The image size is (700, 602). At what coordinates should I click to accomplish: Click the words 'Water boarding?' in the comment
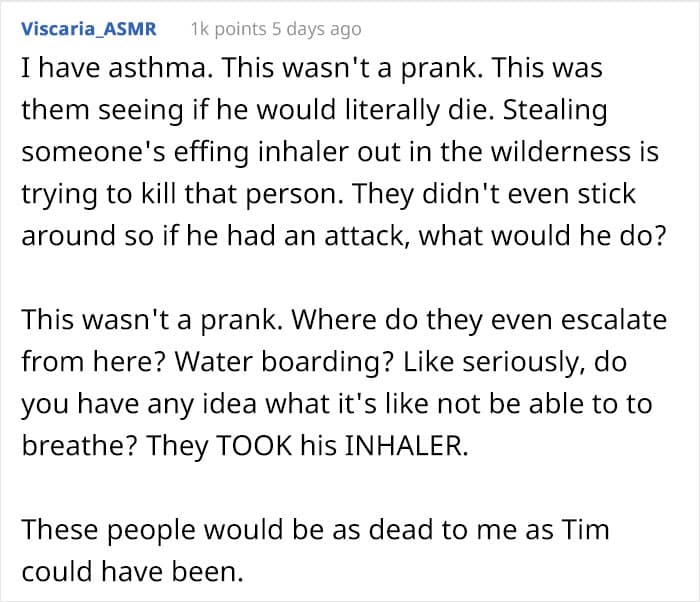point(284,361)
